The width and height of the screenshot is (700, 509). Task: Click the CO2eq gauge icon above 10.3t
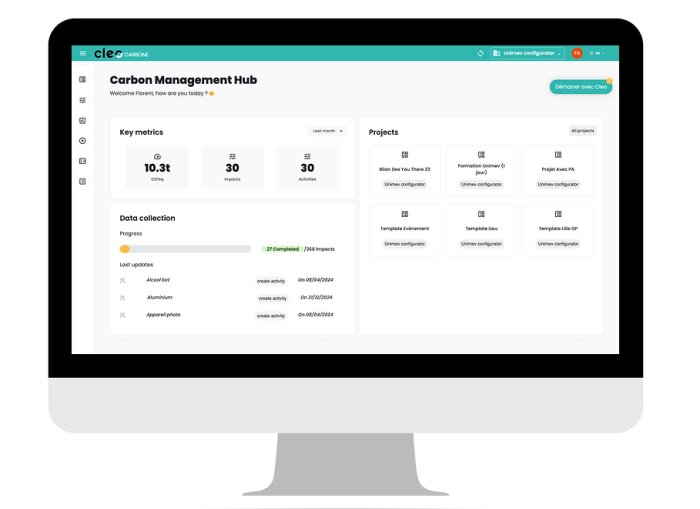158,156
